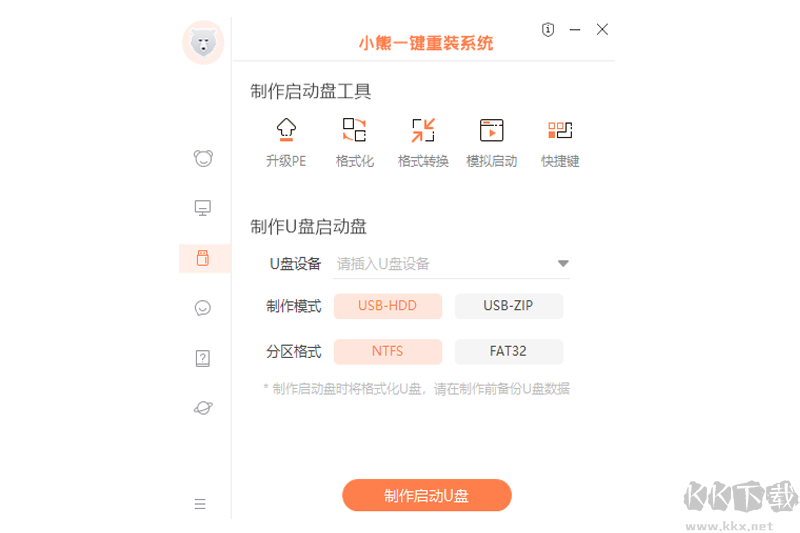Open the 快捷键 shortcut keys tool
The width and height of the screenshot is (800, 533).
coord(559,131)
